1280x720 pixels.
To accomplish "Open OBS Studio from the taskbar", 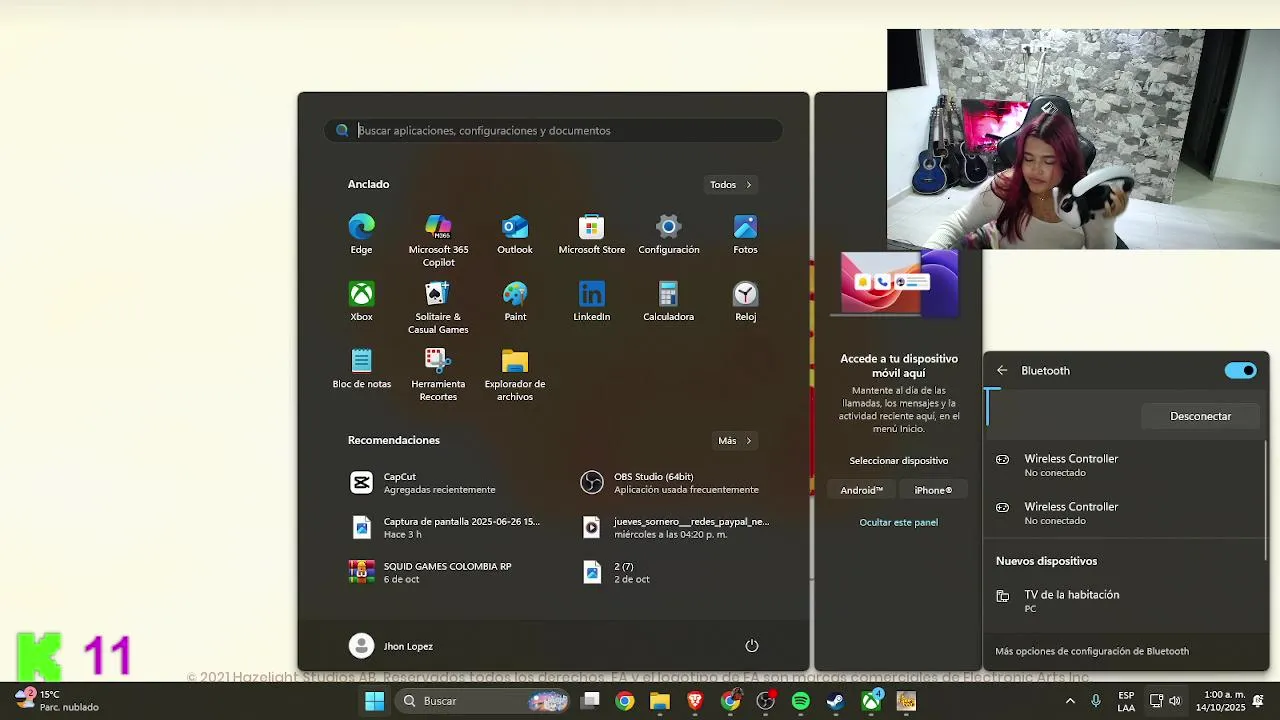I will tap(766, 701).
